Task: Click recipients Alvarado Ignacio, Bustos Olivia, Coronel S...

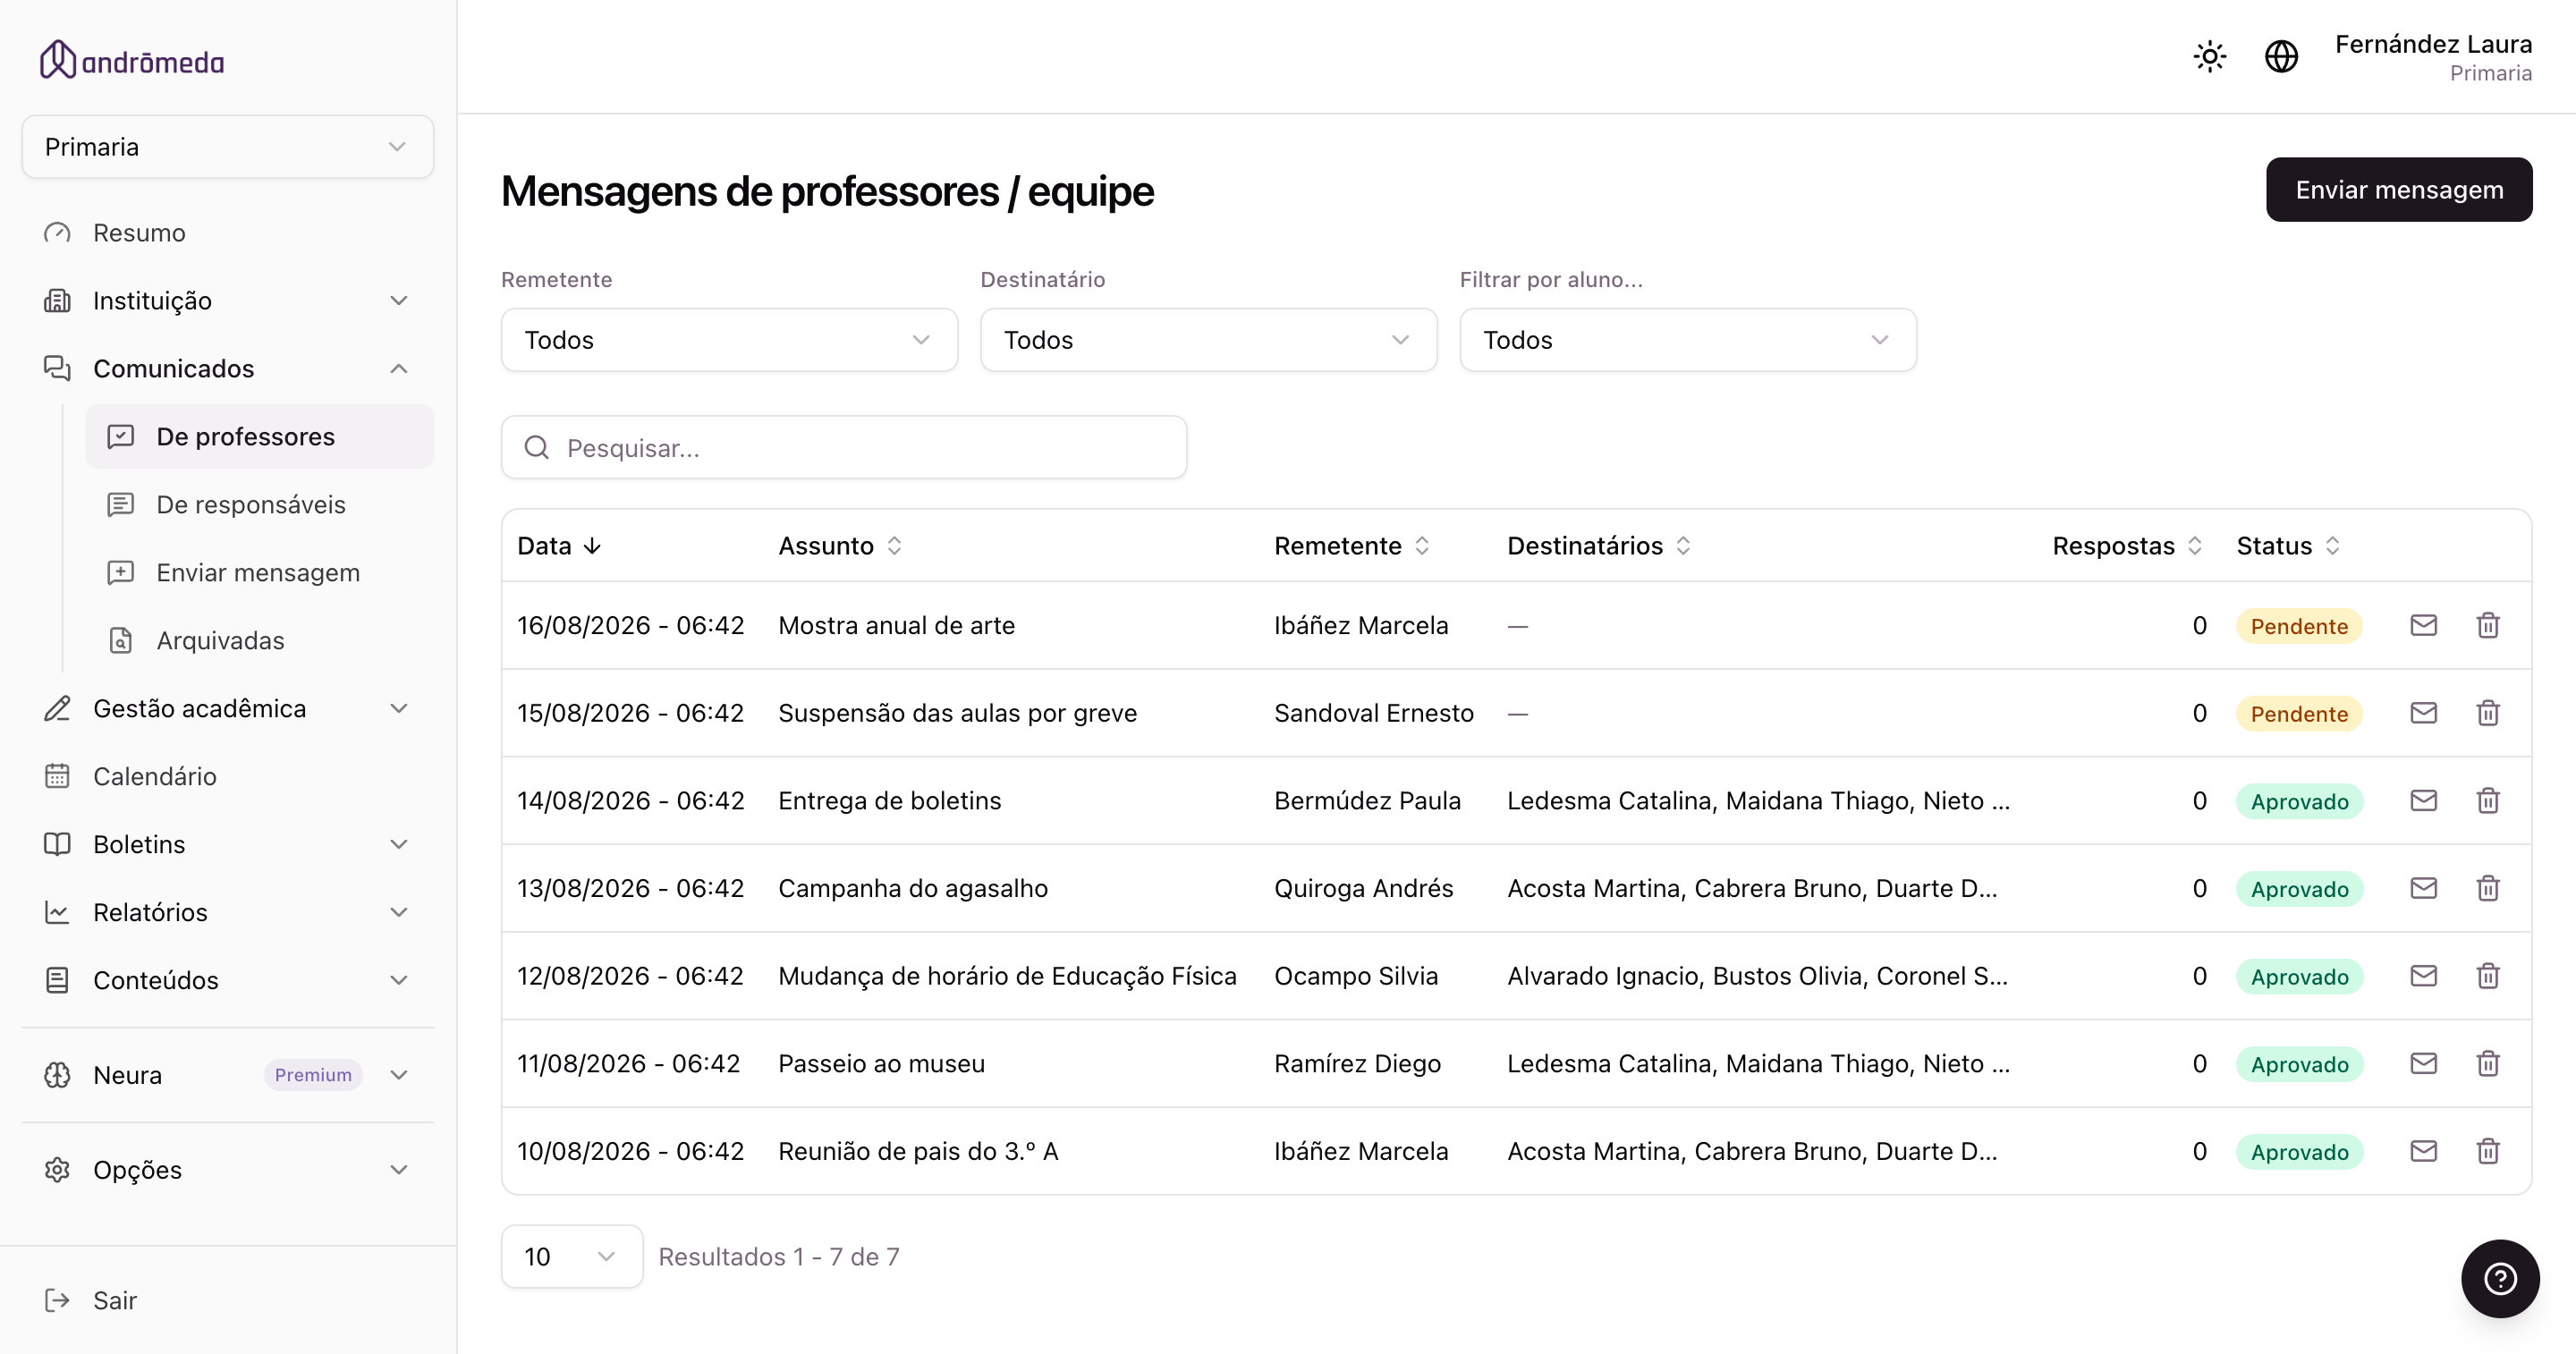Action: pyautogui.click(x=1757, y=975)
